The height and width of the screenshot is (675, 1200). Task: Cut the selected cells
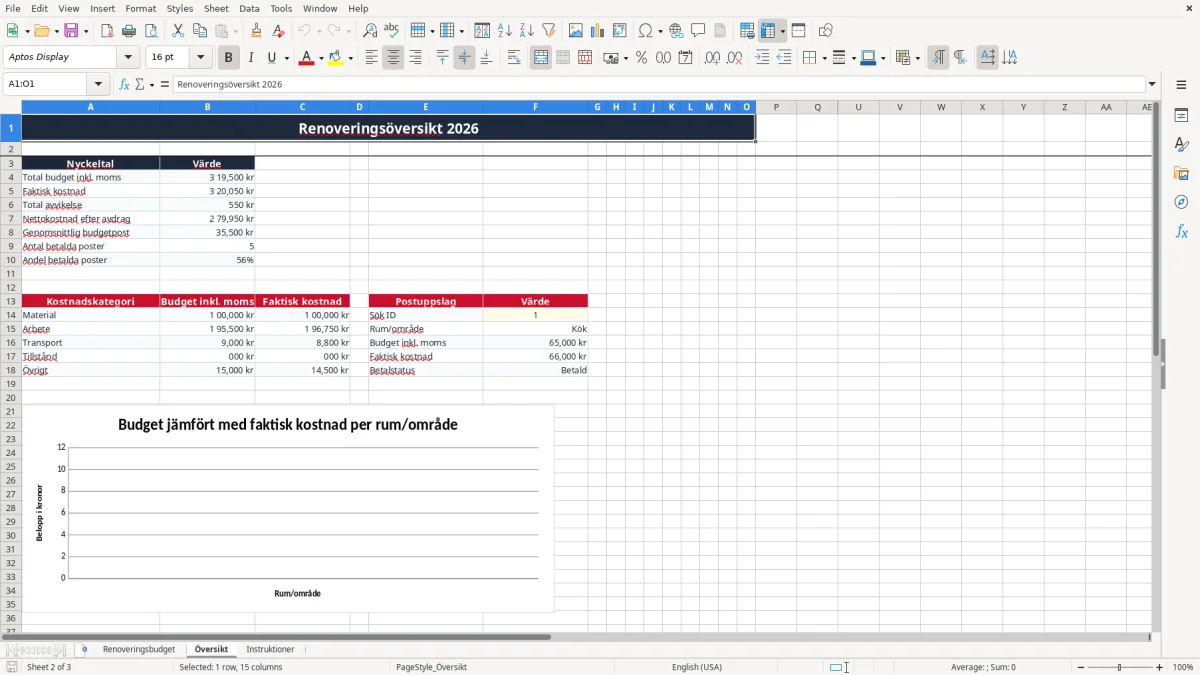click(x=178, y=31)
